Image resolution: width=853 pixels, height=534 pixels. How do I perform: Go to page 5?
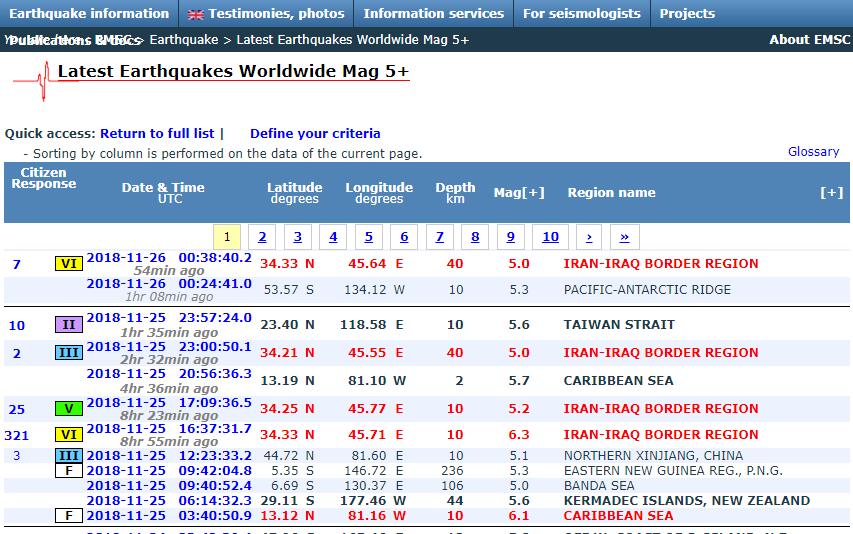pos(369,237)
